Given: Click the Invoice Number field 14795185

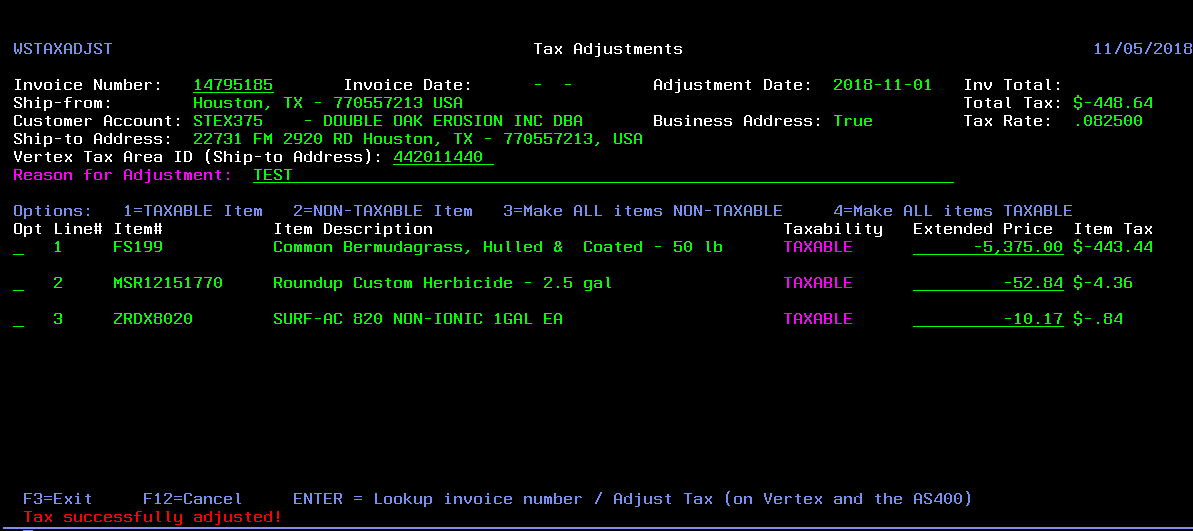Looking at the screenshot, I should pyautogui.click(x=233, y=85).
